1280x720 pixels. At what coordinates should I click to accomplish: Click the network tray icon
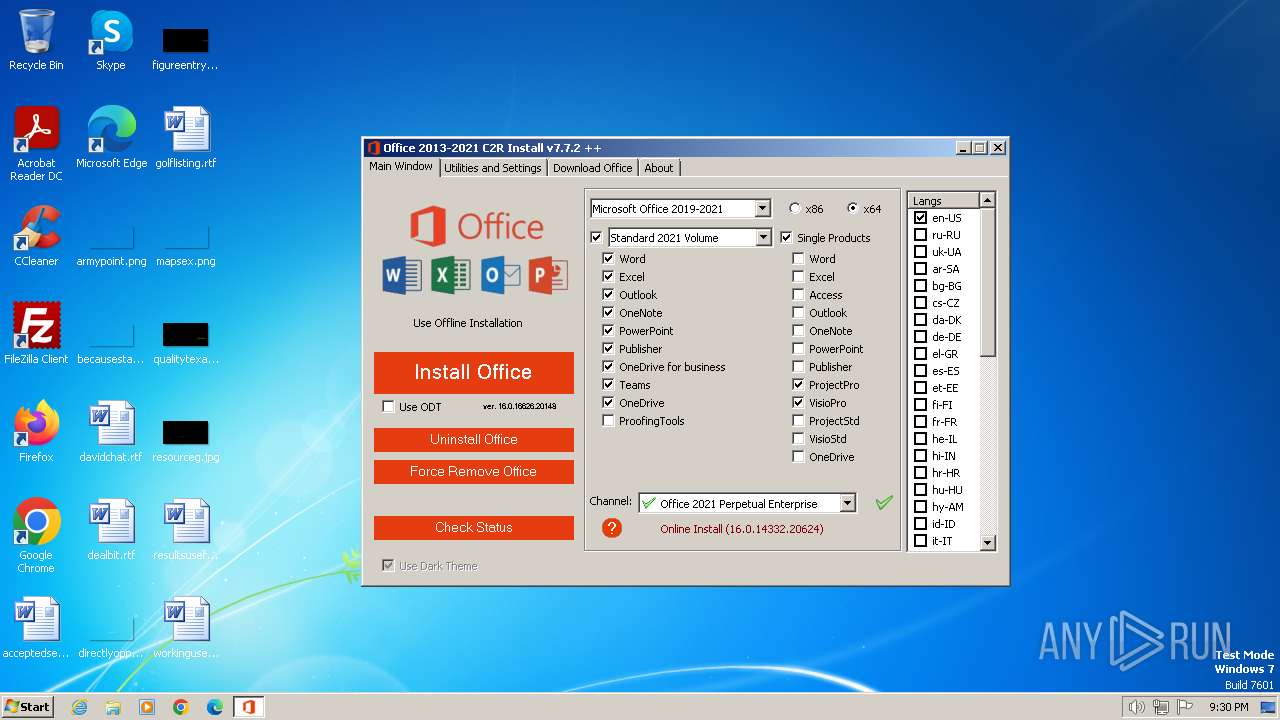[x=1161, y=707]
